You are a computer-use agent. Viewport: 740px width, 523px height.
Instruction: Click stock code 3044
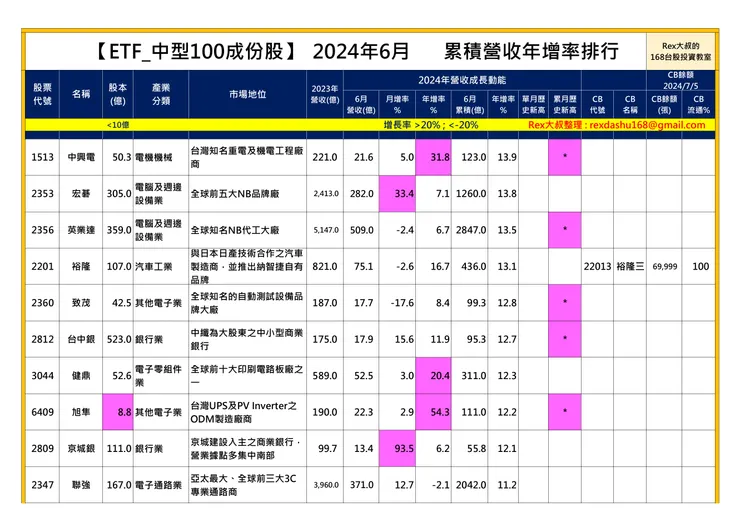(x=42, y=376)
